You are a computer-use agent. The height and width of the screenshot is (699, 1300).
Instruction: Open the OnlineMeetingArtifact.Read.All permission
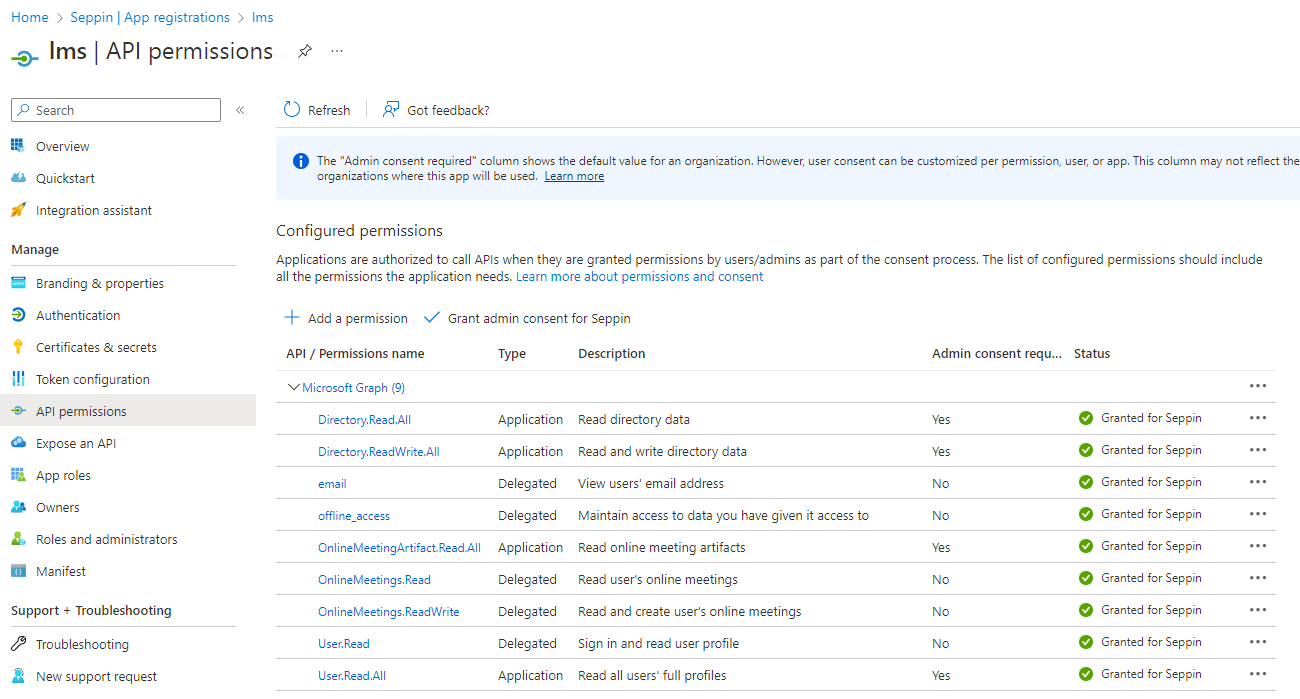coord(399,547)
